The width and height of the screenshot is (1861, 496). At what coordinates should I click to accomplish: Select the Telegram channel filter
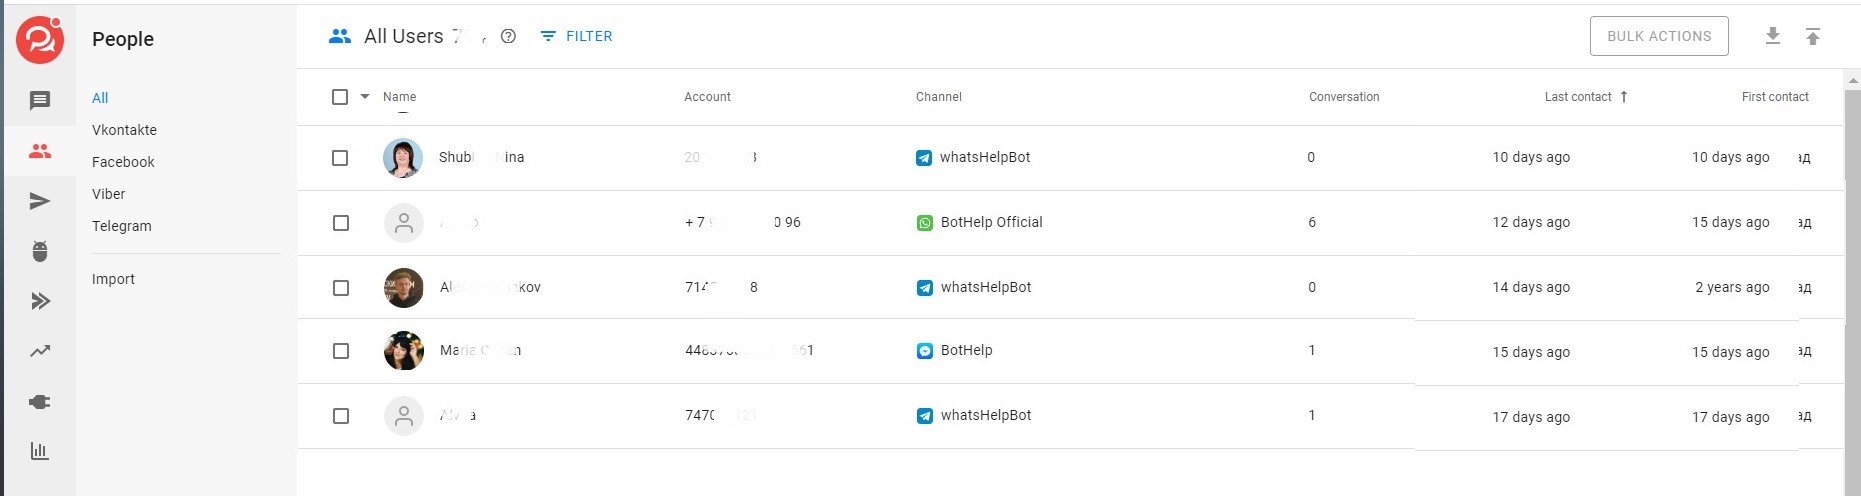click(x=122, y=226)
